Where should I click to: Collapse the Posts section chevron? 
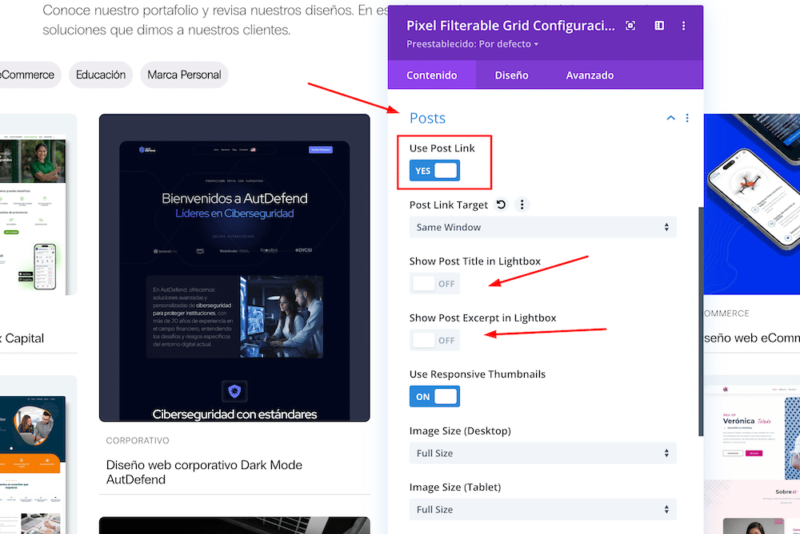tap(671, 118)
